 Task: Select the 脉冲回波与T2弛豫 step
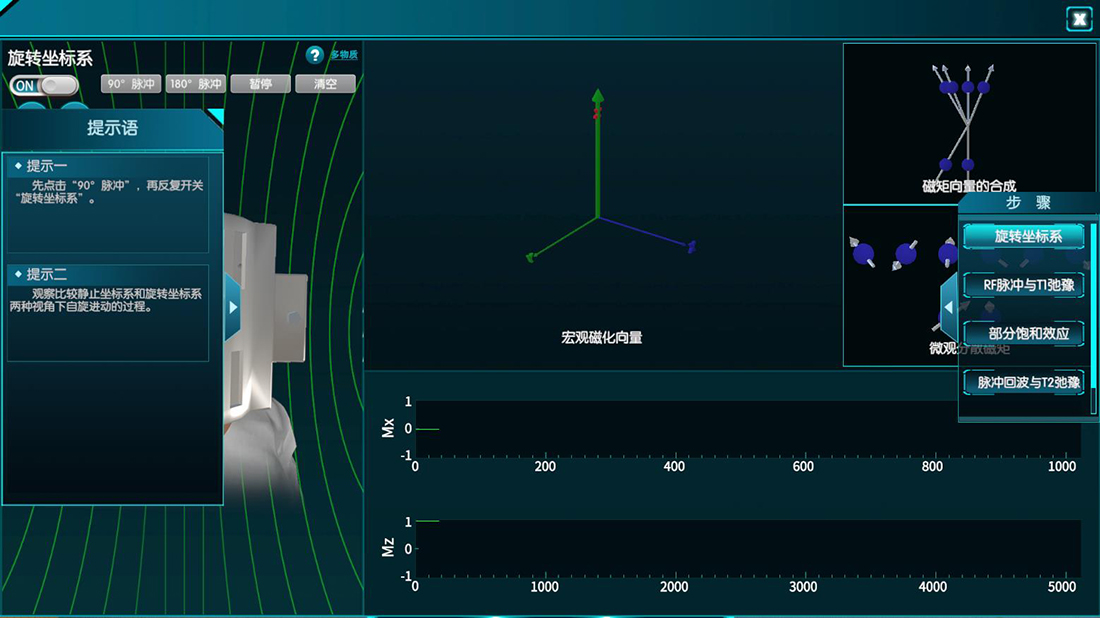click(1024, 382)
